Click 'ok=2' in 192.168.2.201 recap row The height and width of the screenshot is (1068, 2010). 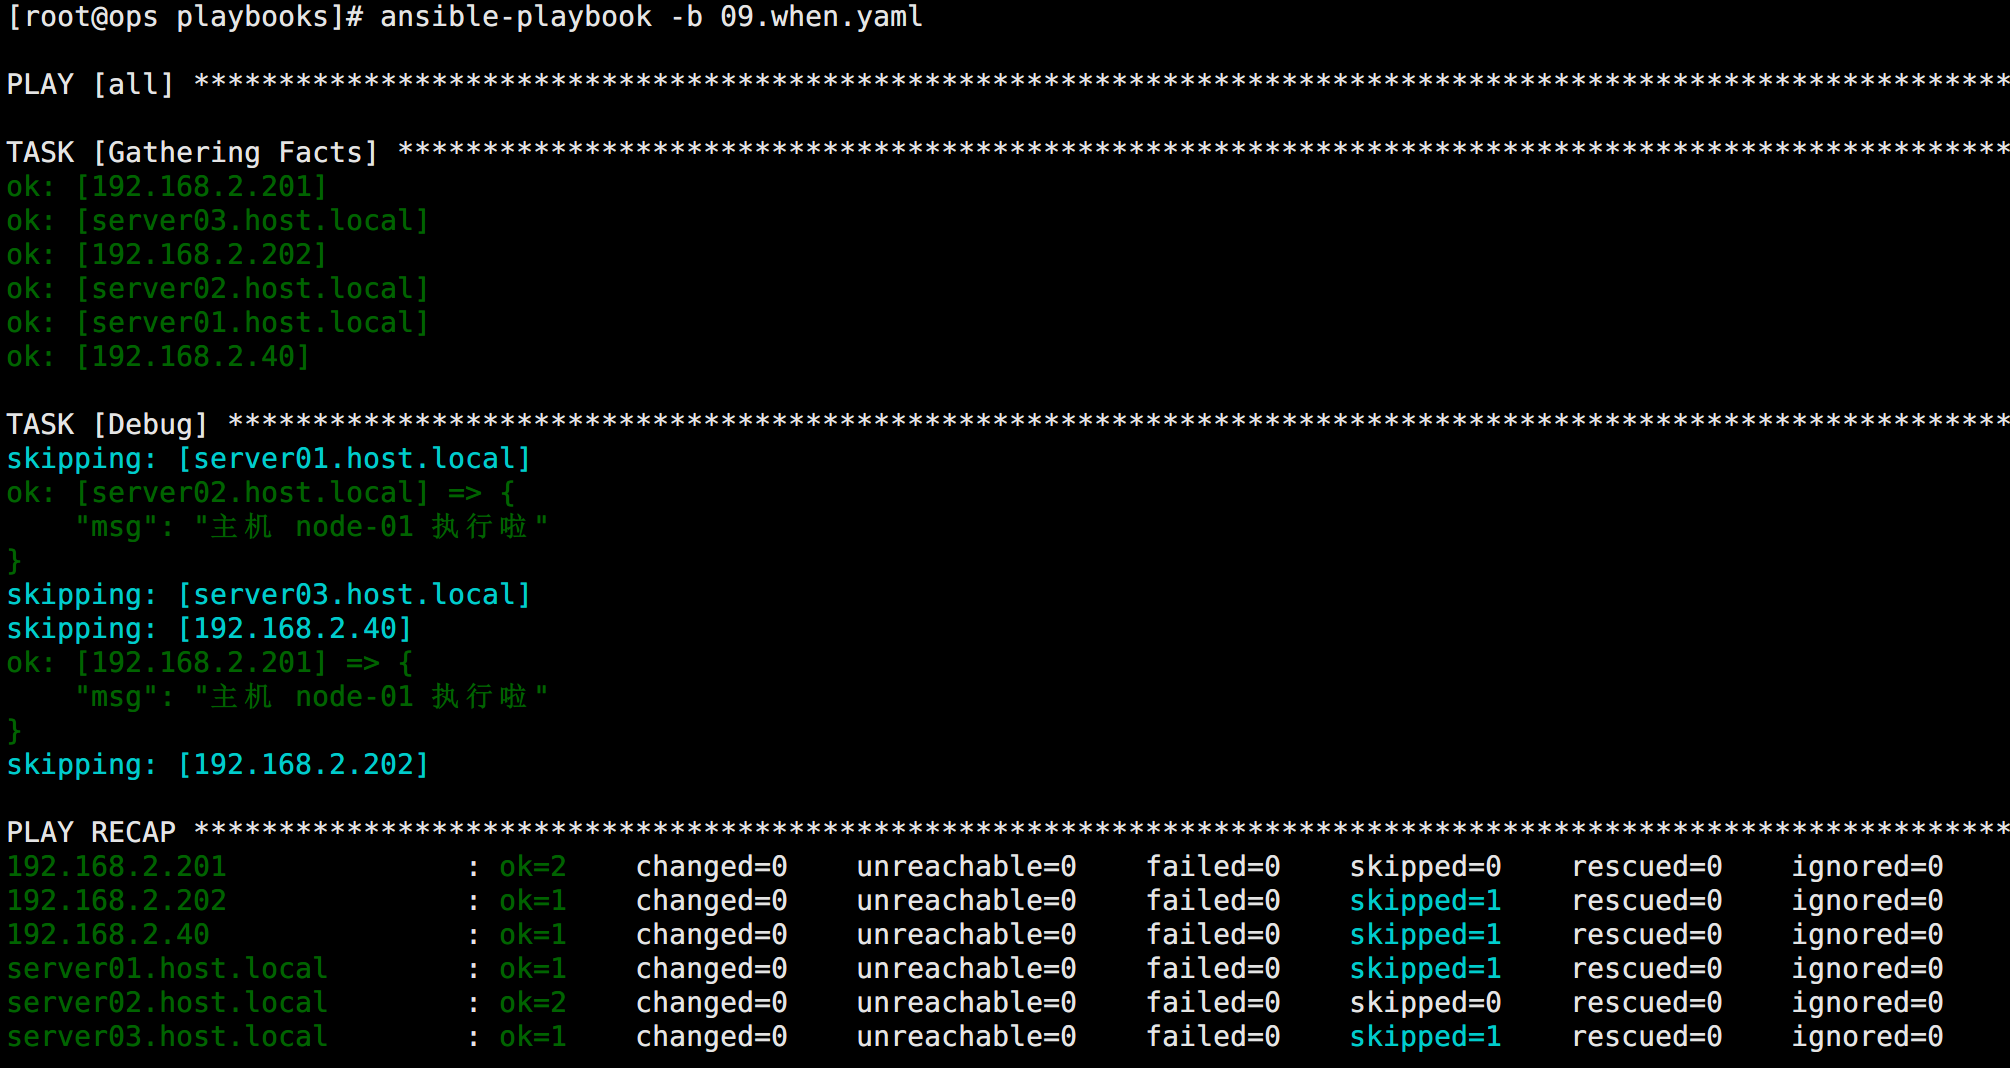click(x=533, y=866)
